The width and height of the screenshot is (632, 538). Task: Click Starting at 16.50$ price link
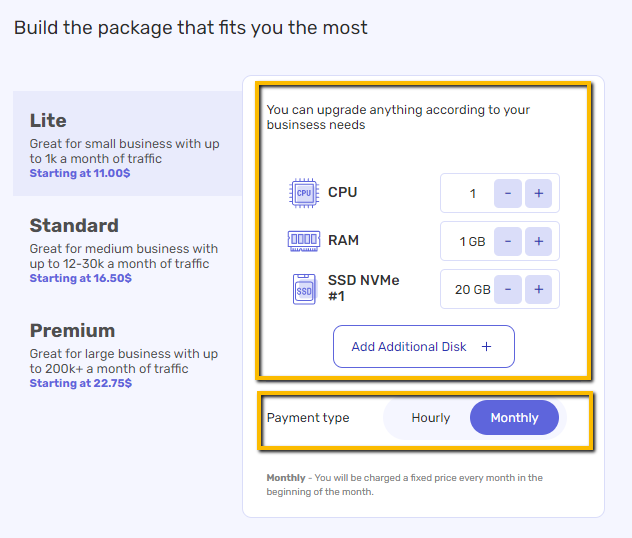(x=81, y=278)
